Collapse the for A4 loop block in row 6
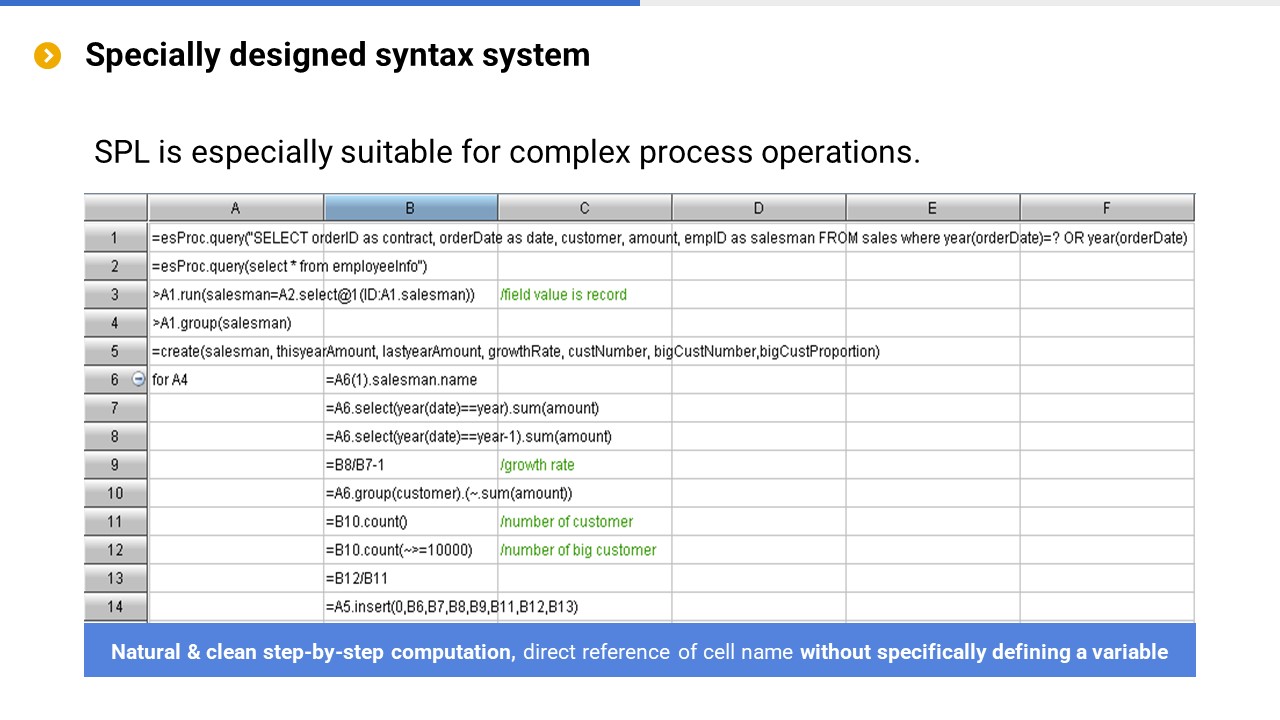 (138, 380)
